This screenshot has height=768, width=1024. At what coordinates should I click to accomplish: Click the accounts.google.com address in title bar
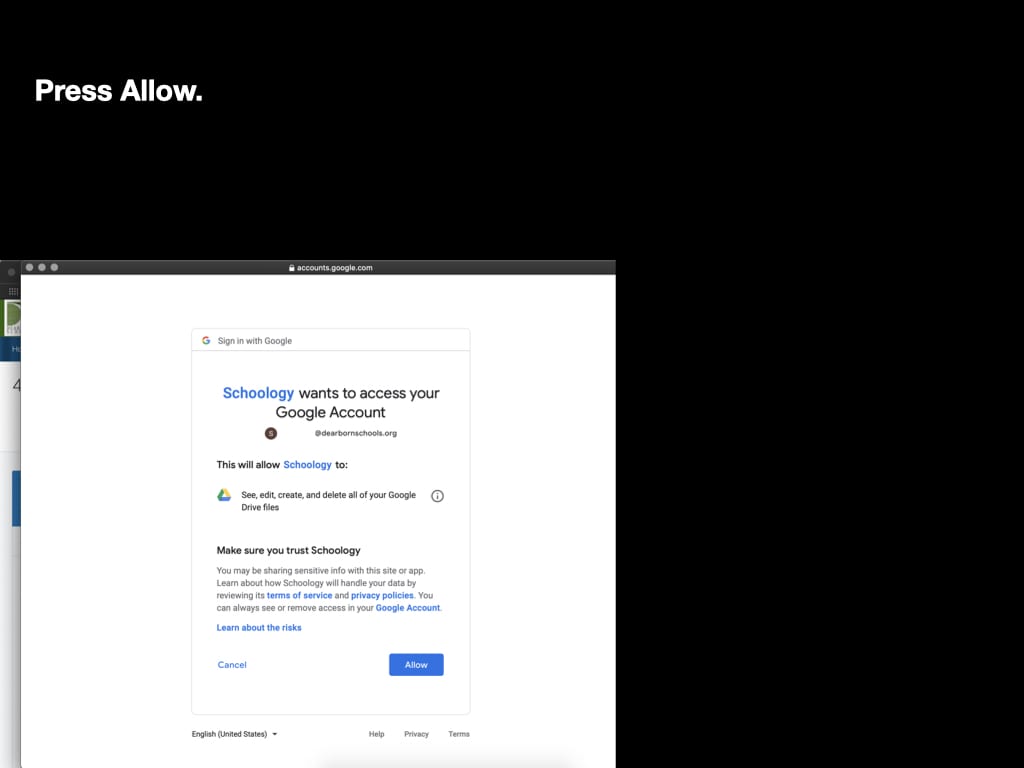click(x=334, y=268)
